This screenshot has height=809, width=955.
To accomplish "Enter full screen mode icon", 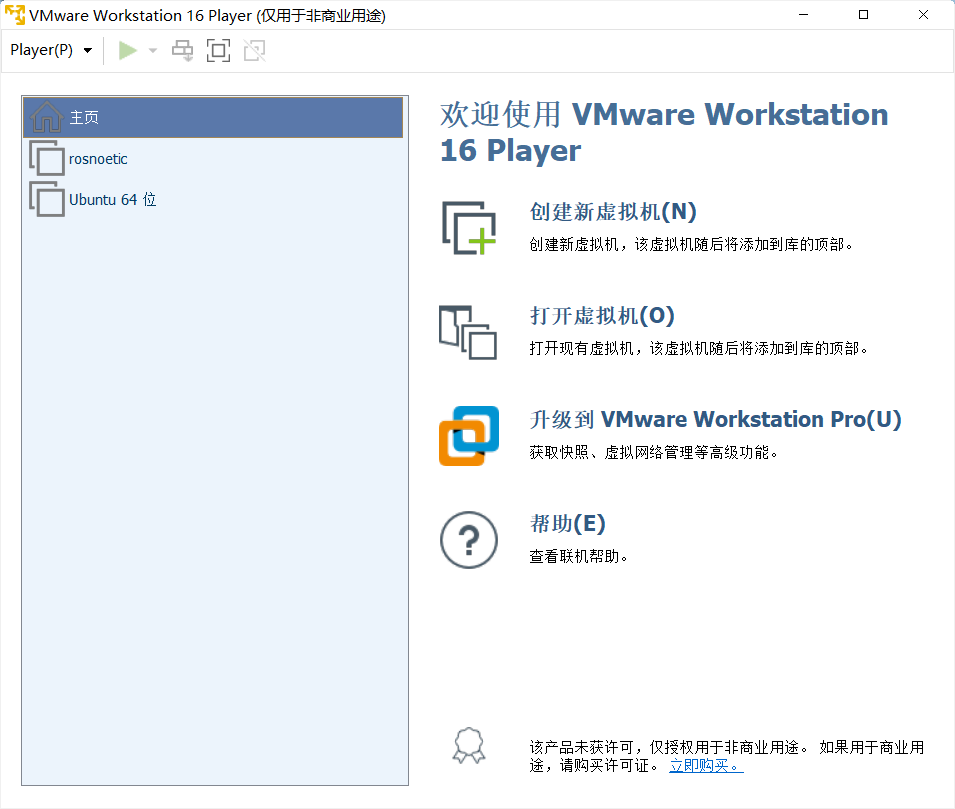I will (218, 51).
